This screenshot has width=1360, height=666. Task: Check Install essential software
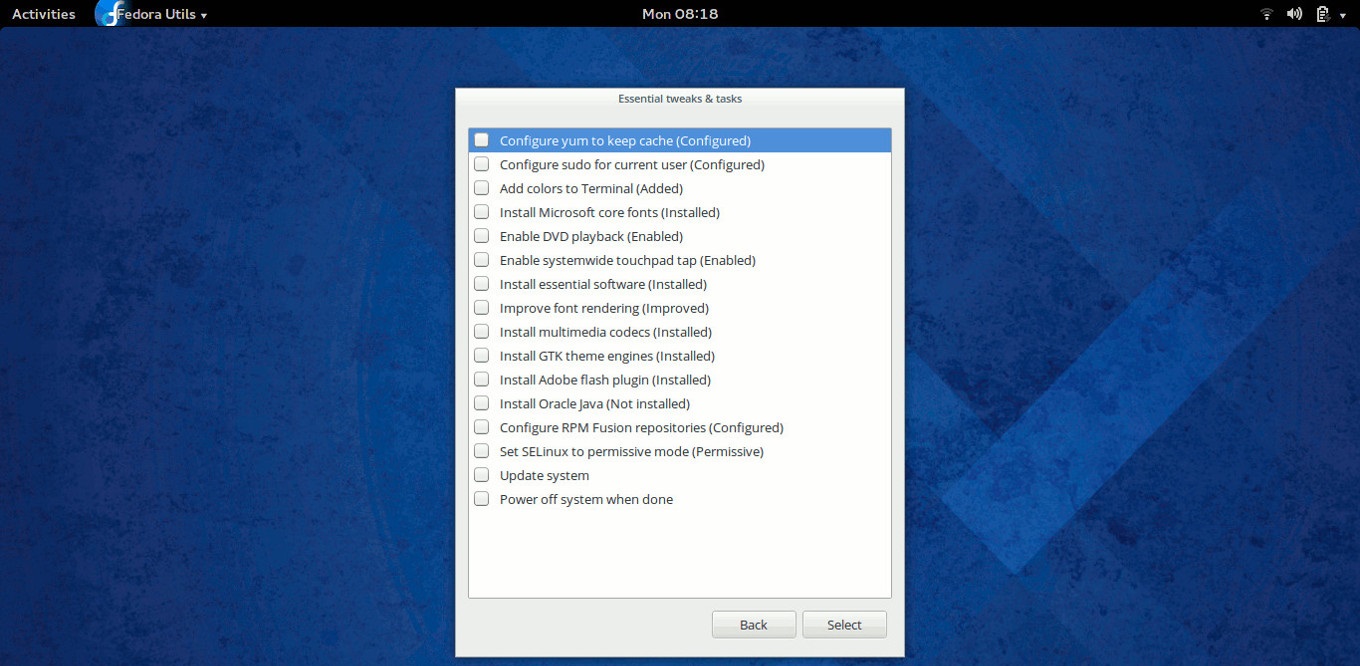tap(481, 284)
